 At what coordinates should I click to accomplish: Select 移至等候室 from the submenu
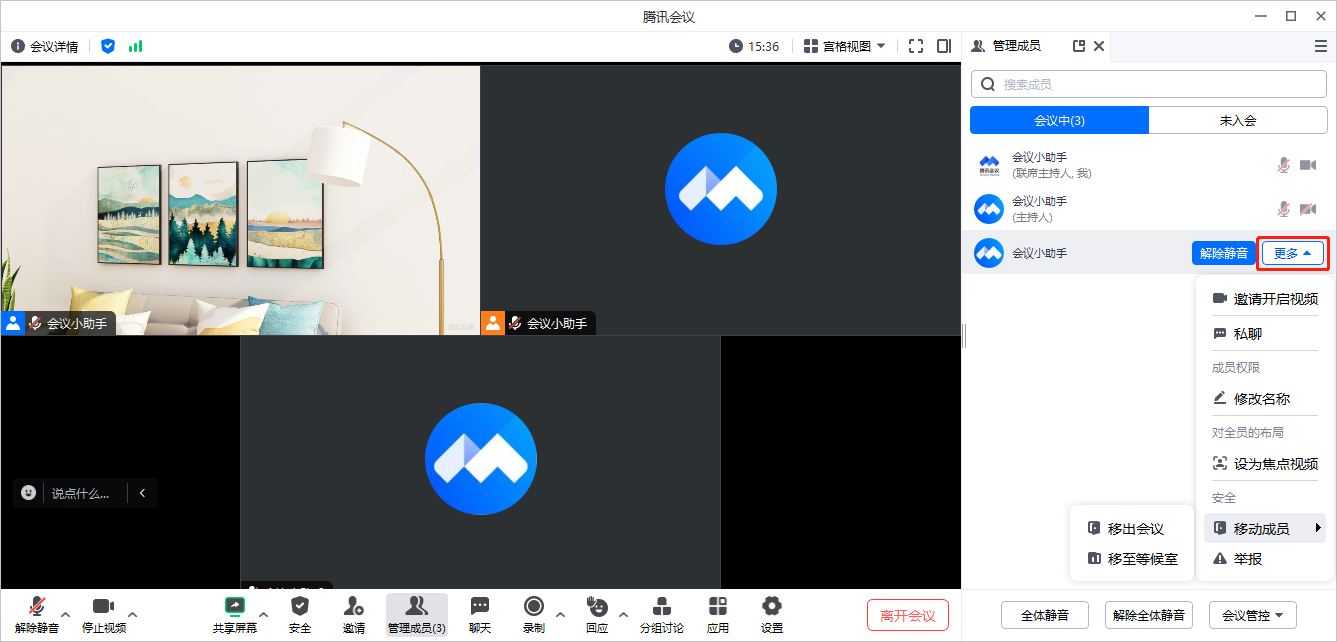pyautogui.click(x=1131, y=559)
